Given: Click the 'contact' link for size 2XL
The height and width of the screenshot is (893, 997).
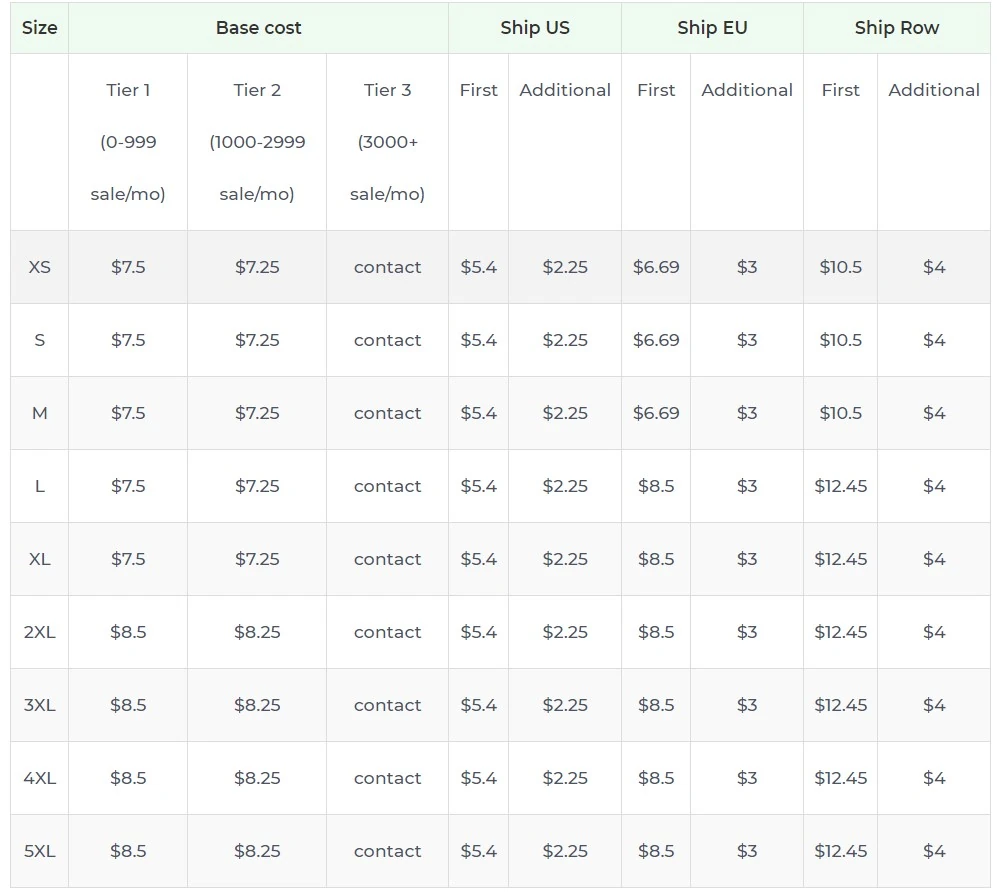Looking at the screenshot, I should [x=387, y=632].
